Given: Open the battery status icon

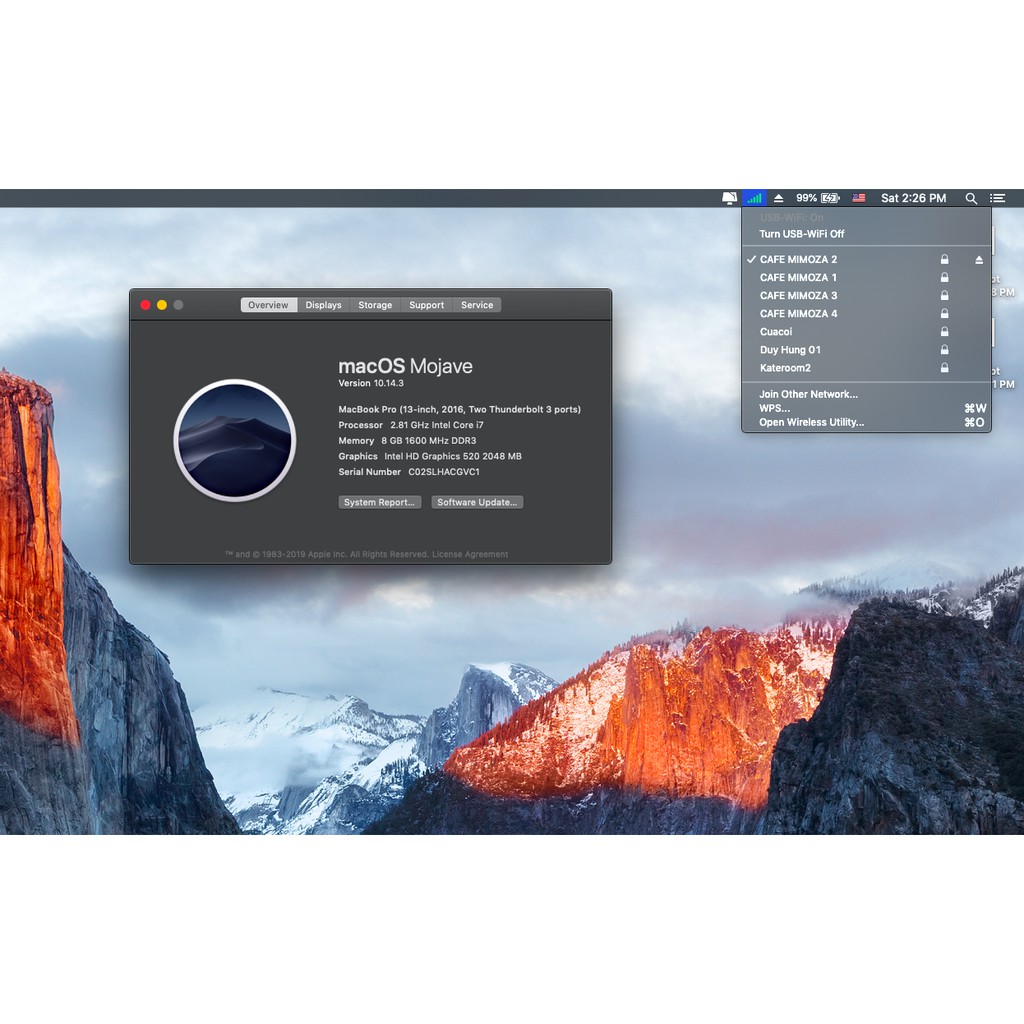Looking at the screenshot, I should point(830,198).
